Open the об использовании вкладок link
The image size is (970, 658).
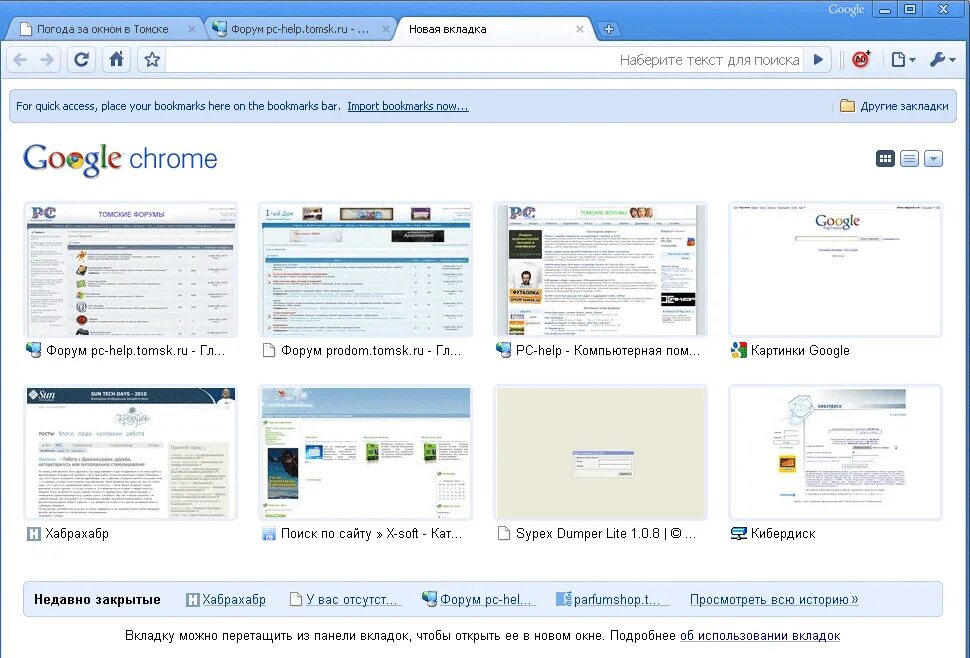760,636
